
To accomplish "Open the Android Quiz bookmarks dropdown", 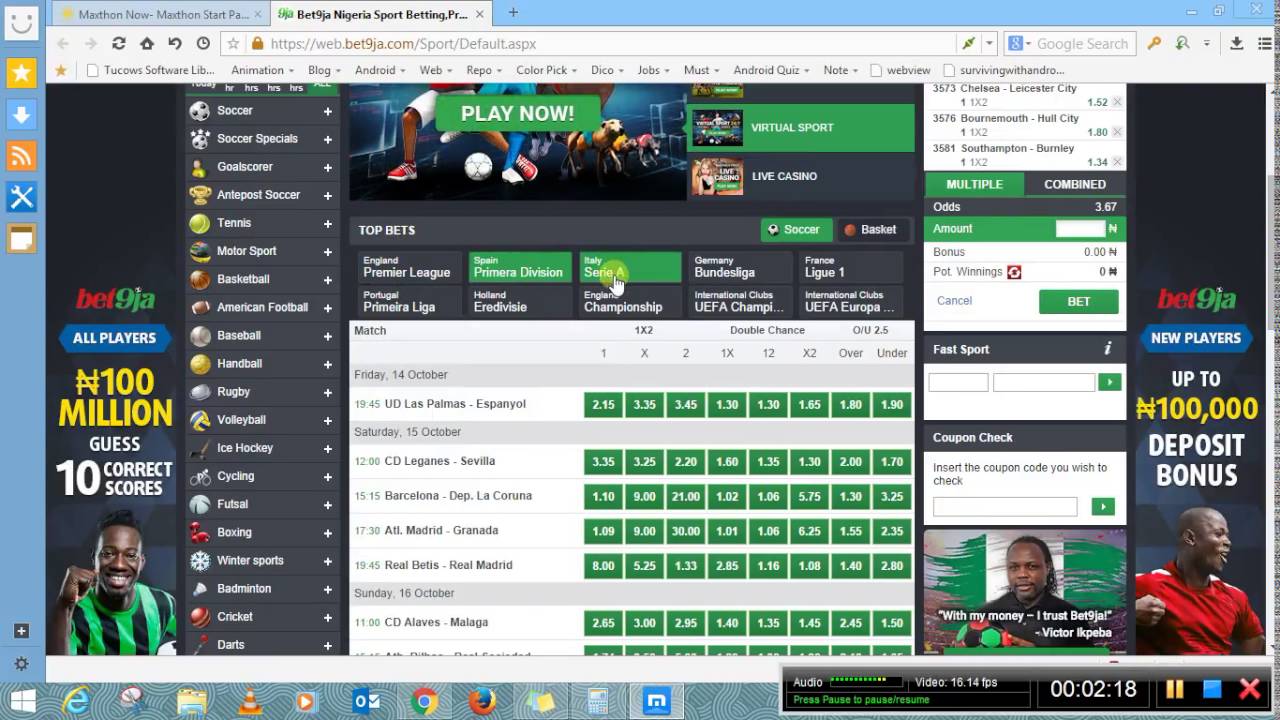I will click(771, 70).
